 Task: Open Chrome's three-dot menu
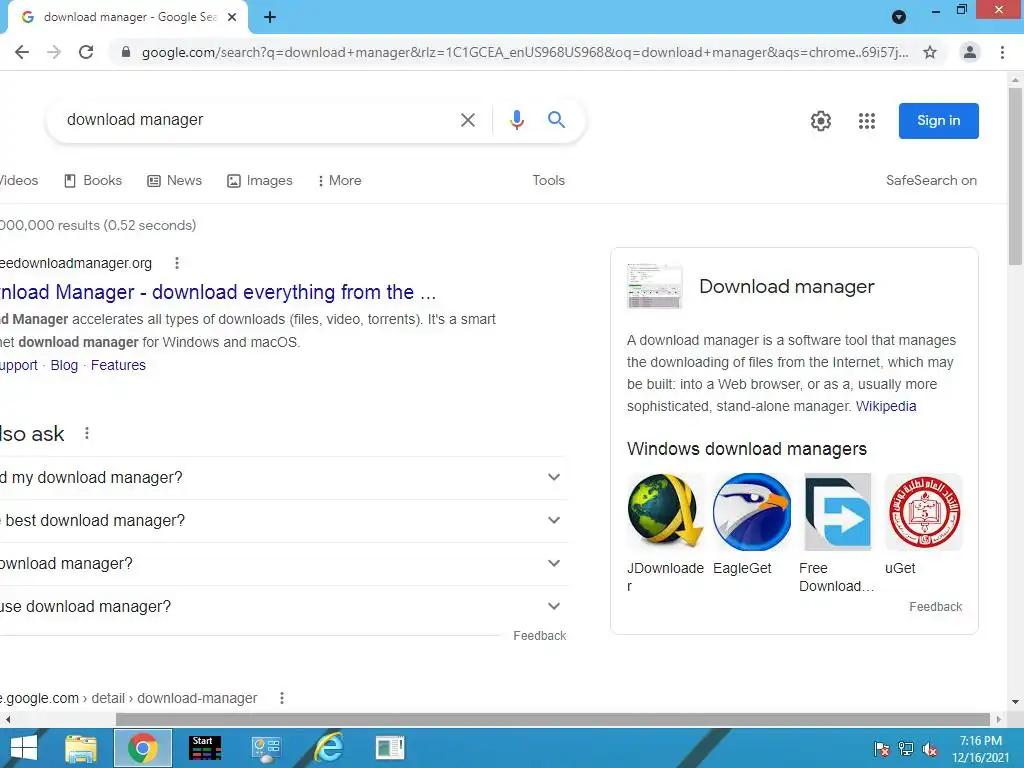[x=1002, y=52]
